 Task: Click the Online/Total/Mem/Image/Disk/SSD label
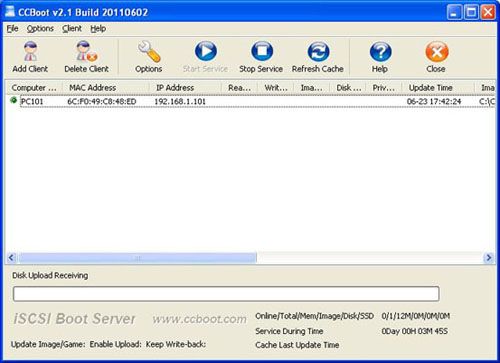(x=314, y=316)
